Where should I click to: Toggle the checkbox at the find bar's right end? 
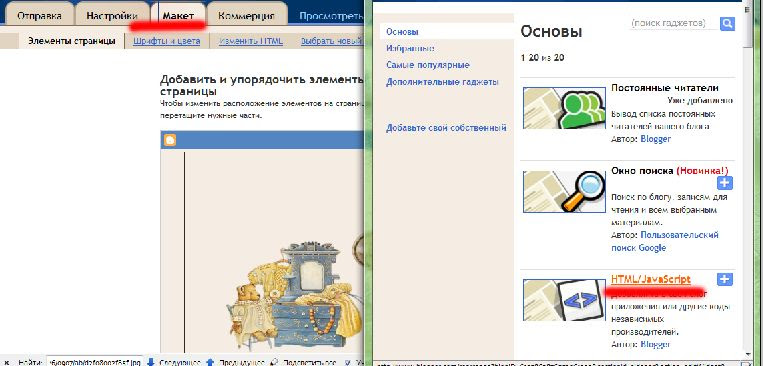(347, 363)
